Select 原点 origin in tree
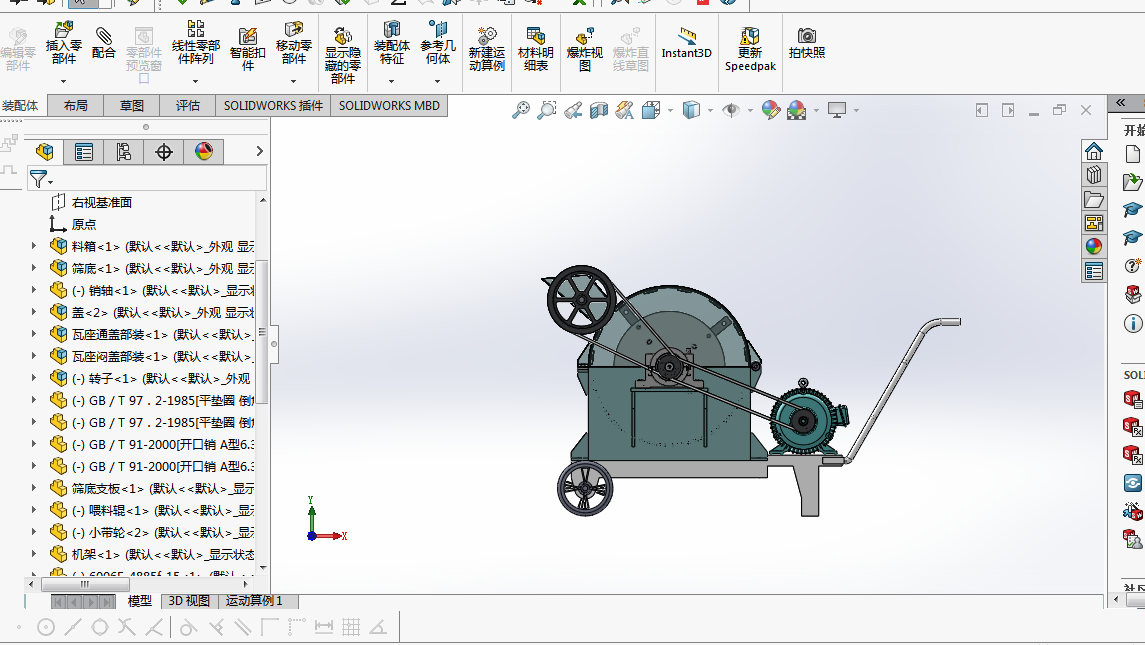1145x645 pixels. click(x=83, y=224)
